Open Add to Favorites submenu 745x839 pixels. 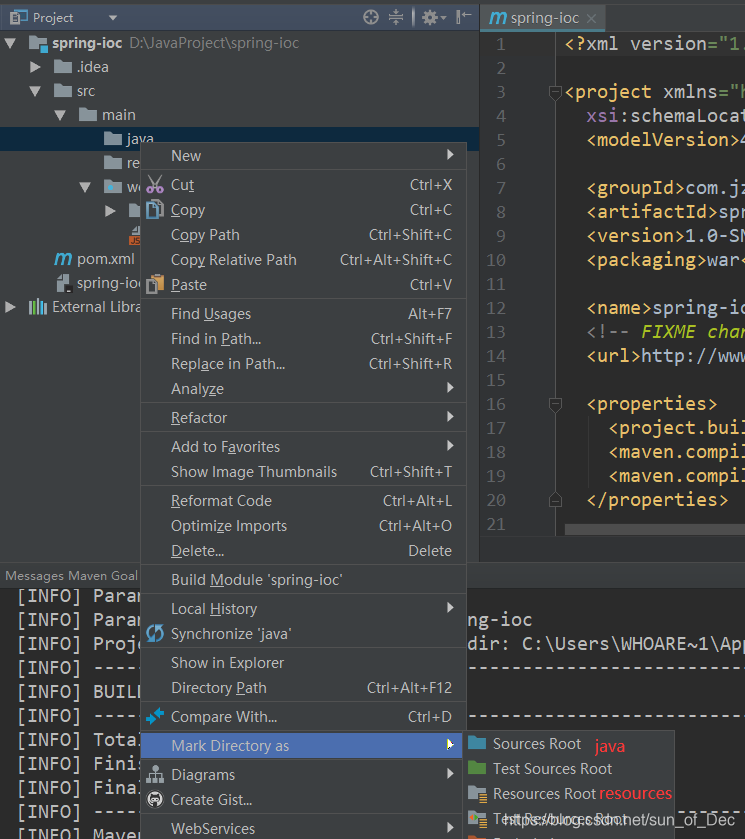pyautogui.click(x=303, y=447)
